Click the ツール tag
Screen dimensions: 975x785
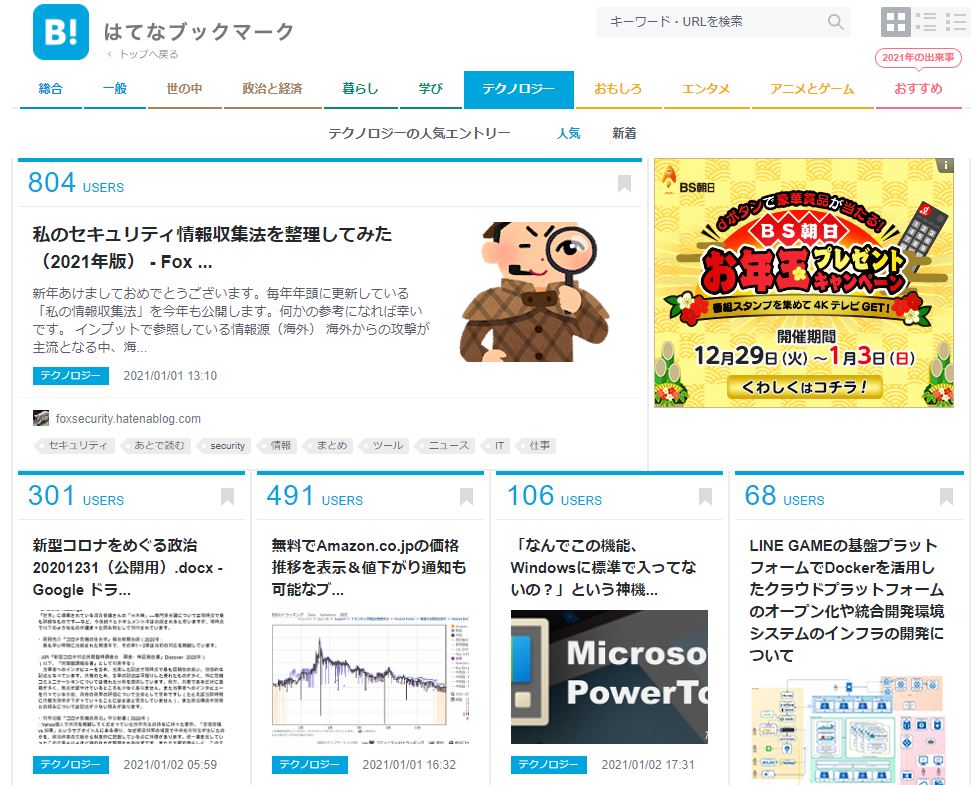(384, 445)
